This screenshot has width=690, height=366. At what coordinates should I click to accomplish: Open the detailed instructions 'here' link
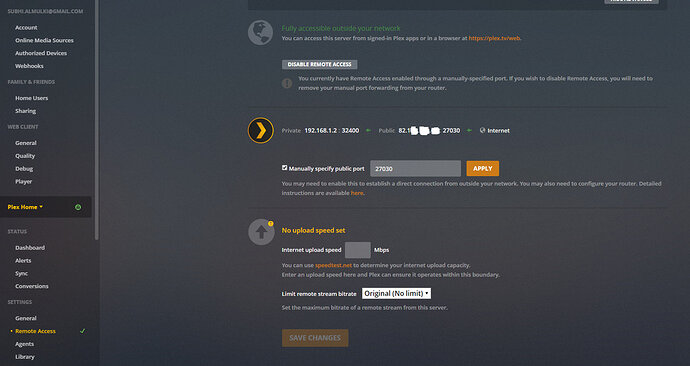point(357,193)
